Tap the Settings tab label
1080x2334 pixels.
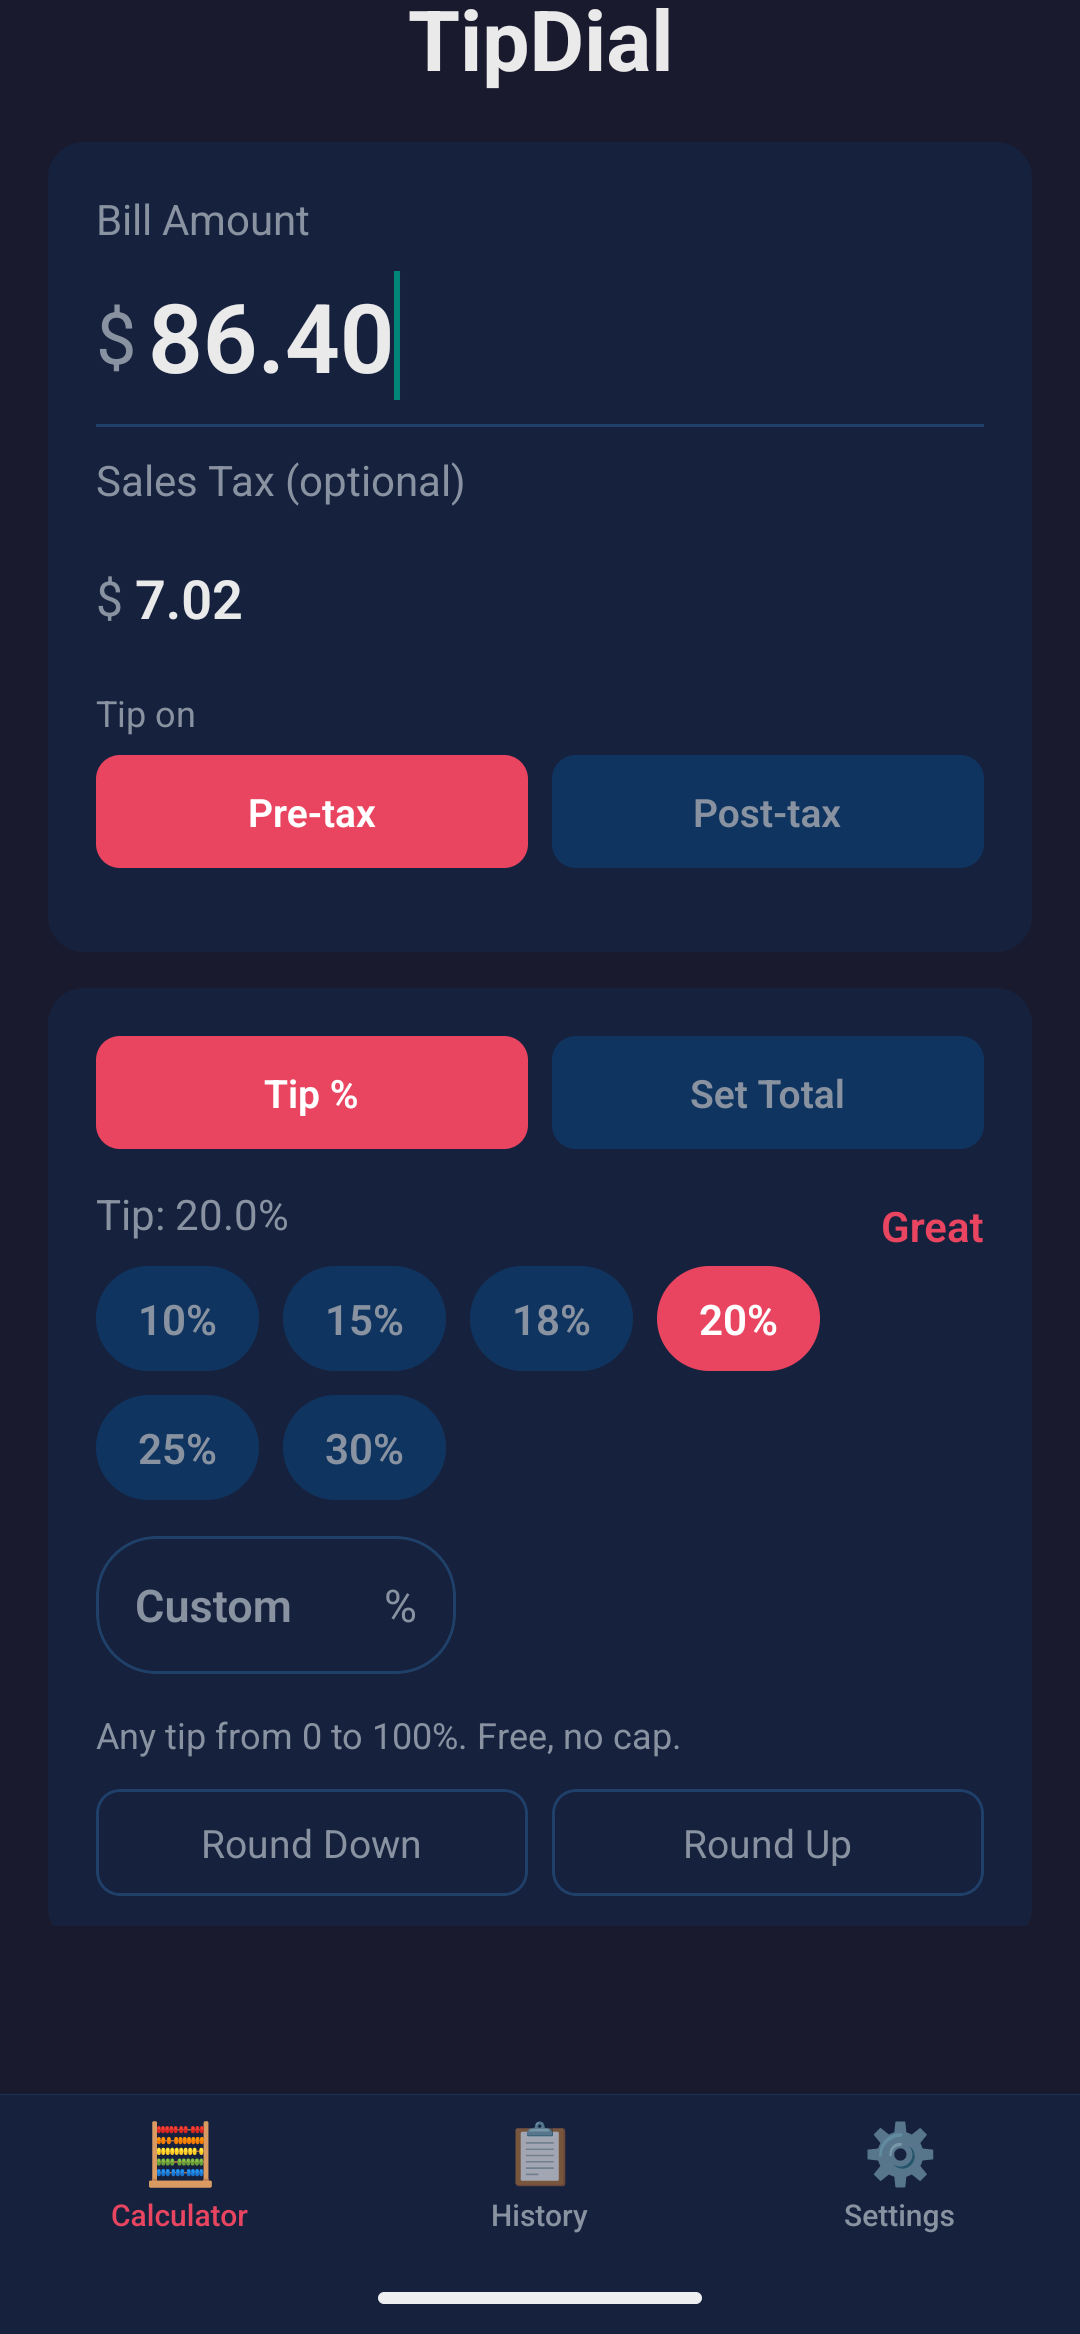pos(900,2216)
